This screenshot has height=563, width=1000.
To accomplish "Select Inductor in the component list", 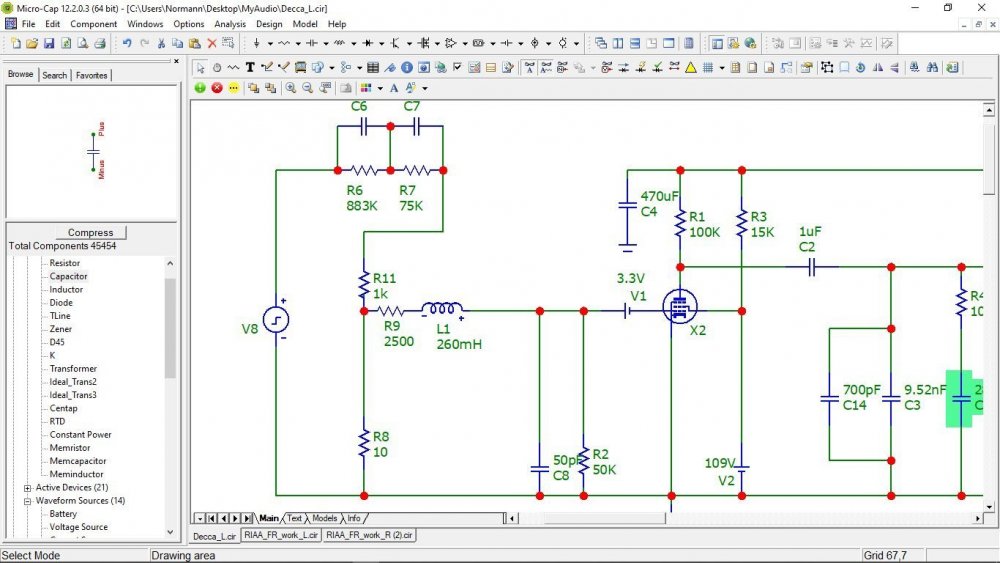I will [66, 289].
